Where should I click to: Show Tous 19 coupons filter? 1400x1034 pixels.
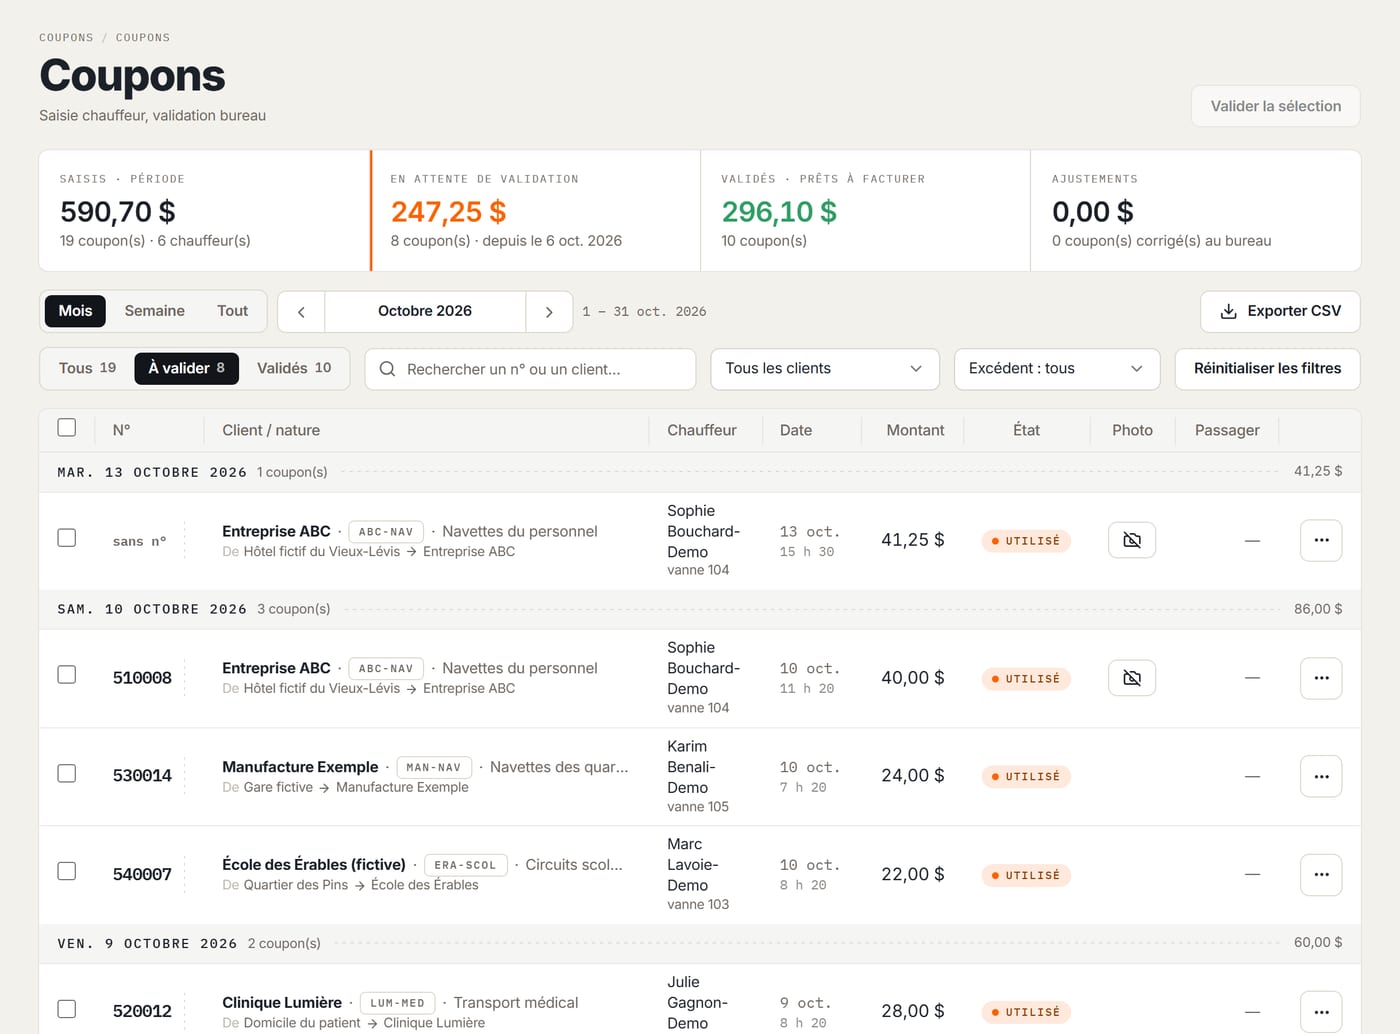pyautogui.click(x=87, y=368)
